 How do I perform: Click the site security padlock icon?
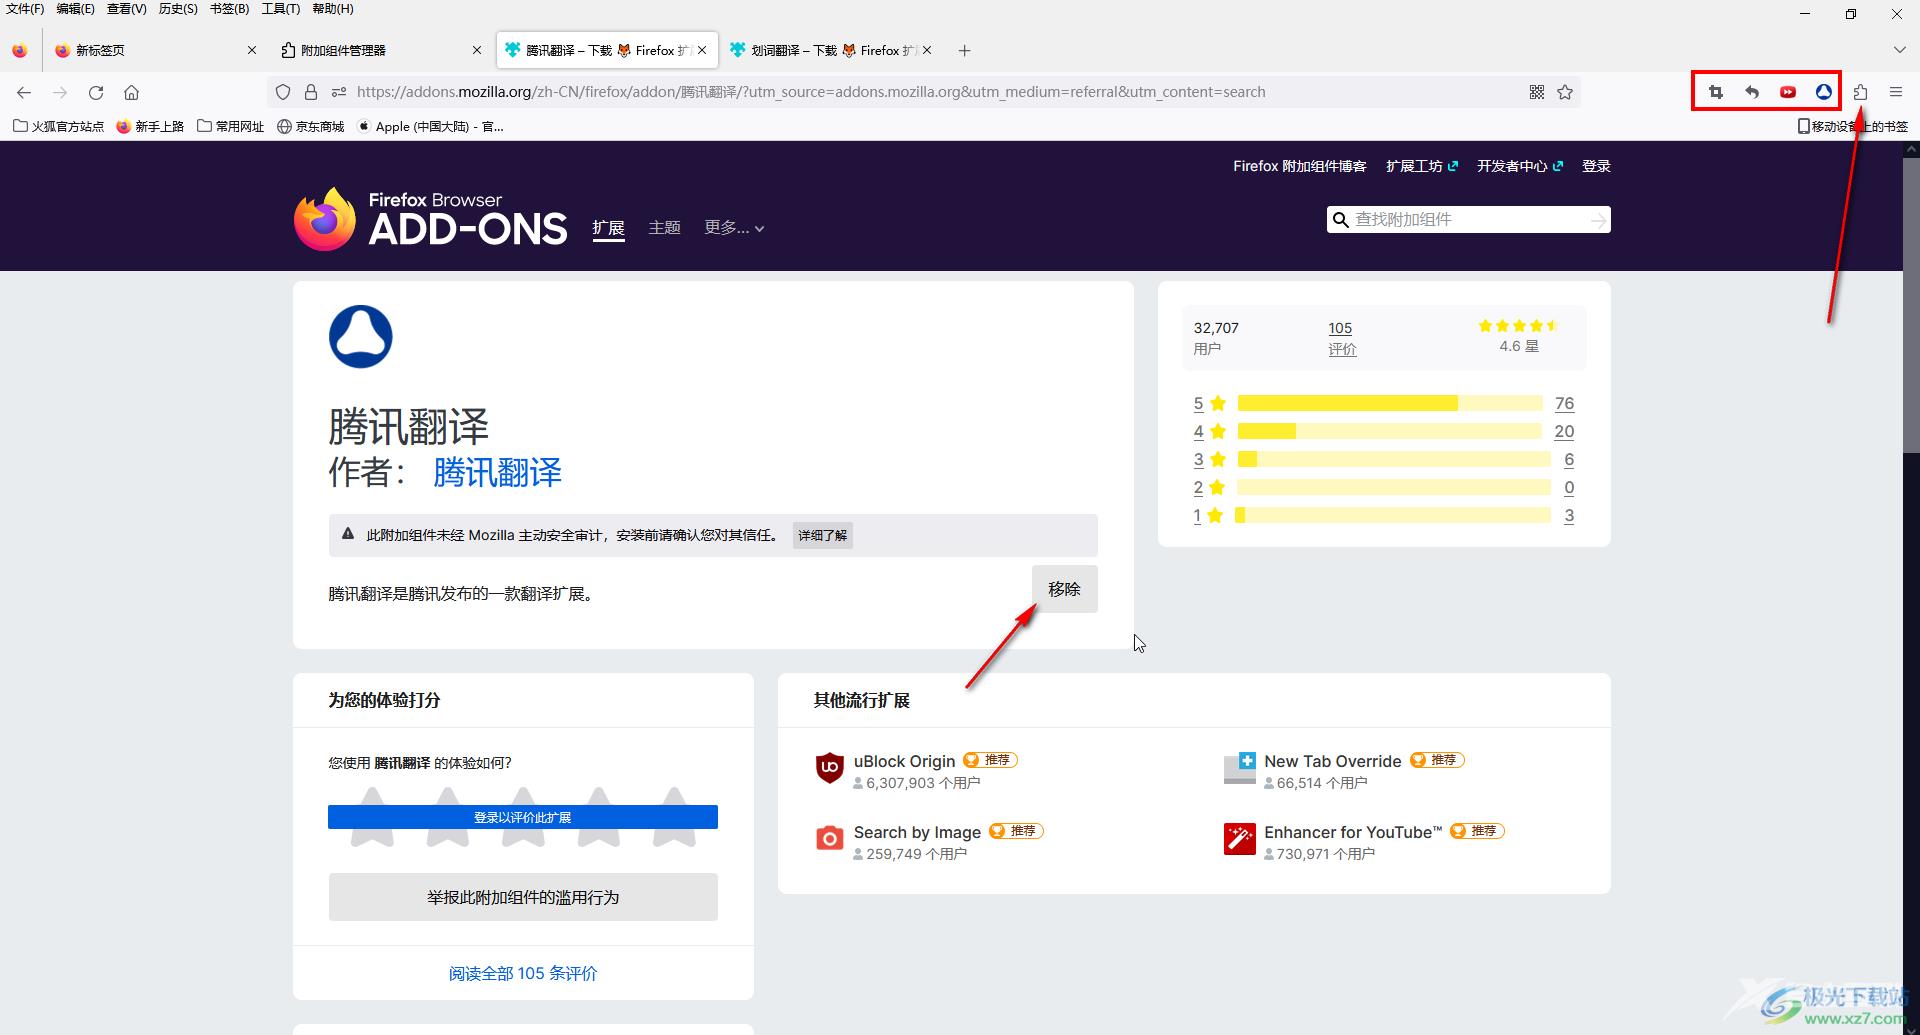pyautogui.click(x=311, y=92)
